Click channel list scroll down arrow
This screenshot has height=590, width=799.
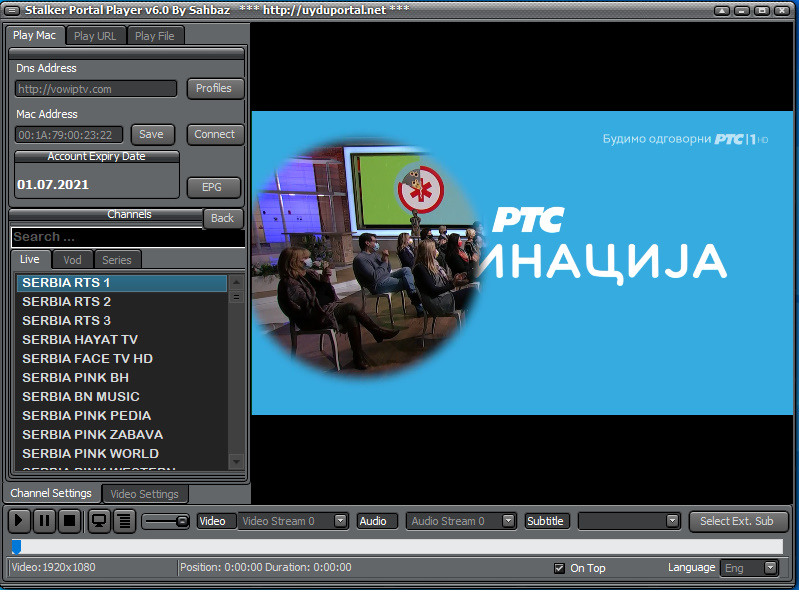coord(236,462)
